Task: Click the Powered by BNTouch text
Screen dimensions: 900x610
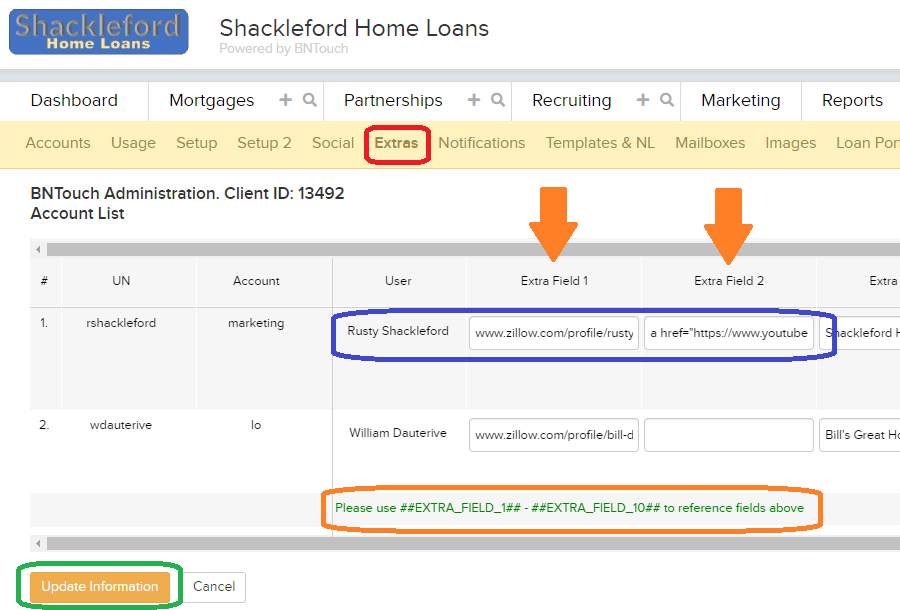Action: (284, 49)
